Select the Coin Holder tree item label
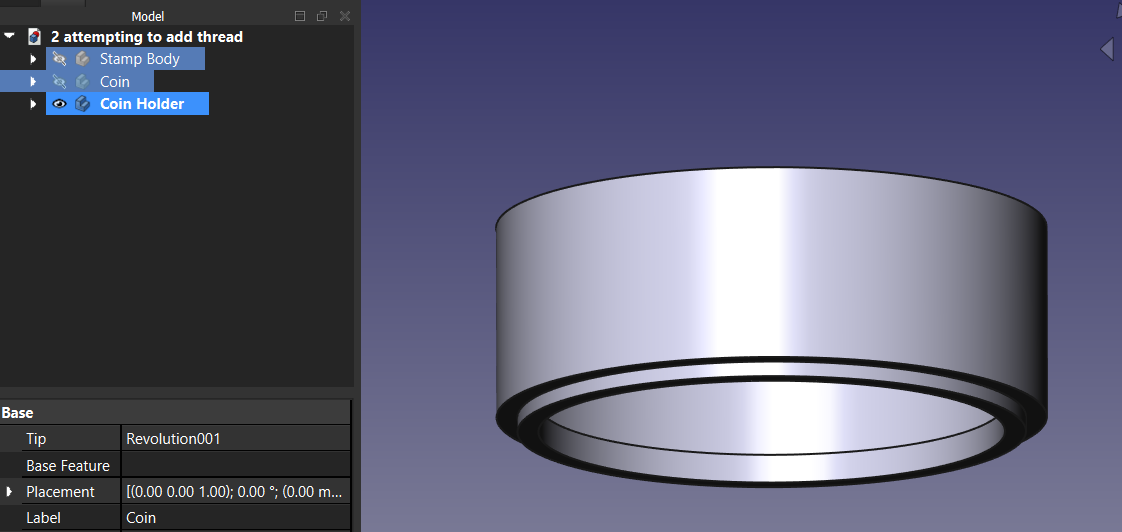The height and width of the screenshot is (532, 1122). [x=142, y=104]
